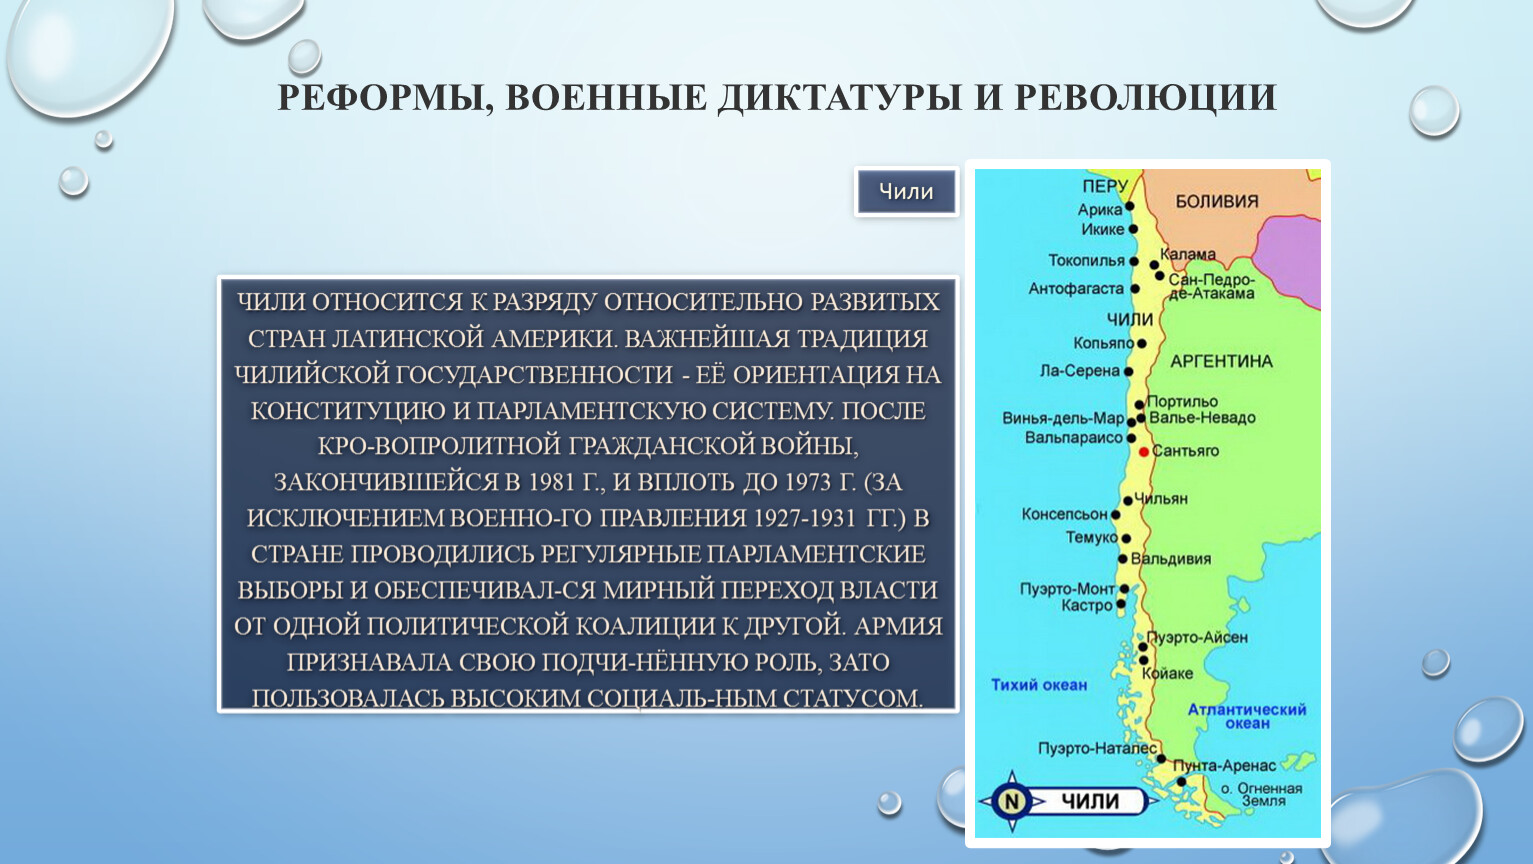Select the Пунта-Аренас city marker
Screen dimensions: 1533x864
tap(1180, 781)
